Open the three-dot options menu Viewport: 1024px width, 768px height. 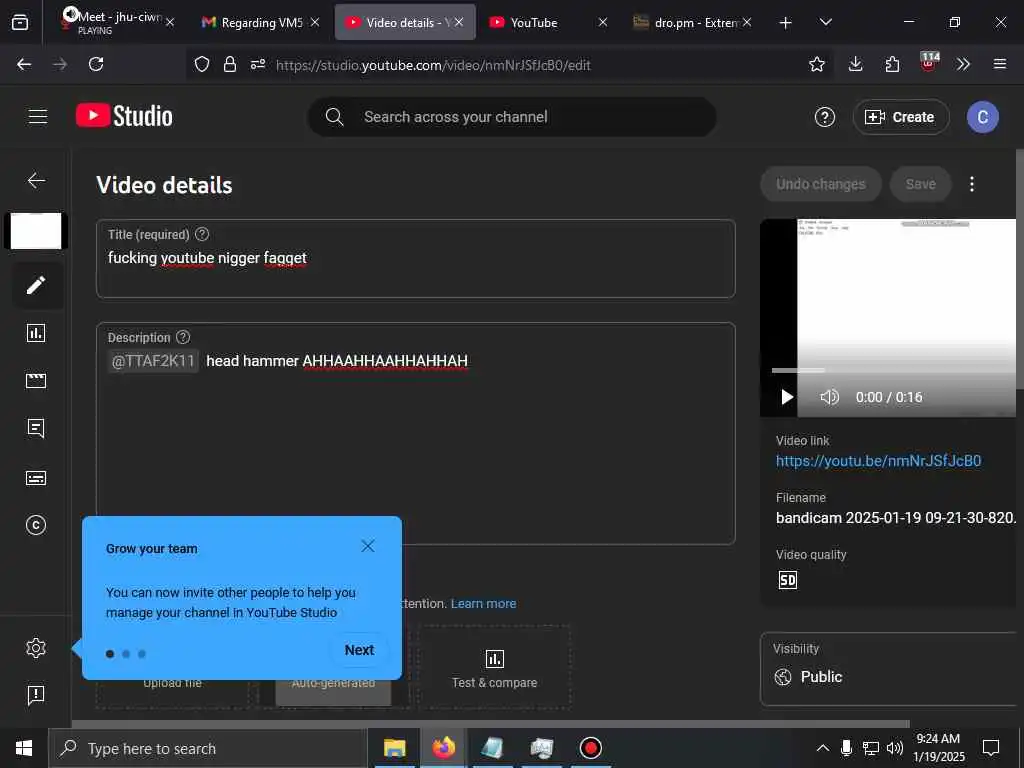[x=972, y=184]
